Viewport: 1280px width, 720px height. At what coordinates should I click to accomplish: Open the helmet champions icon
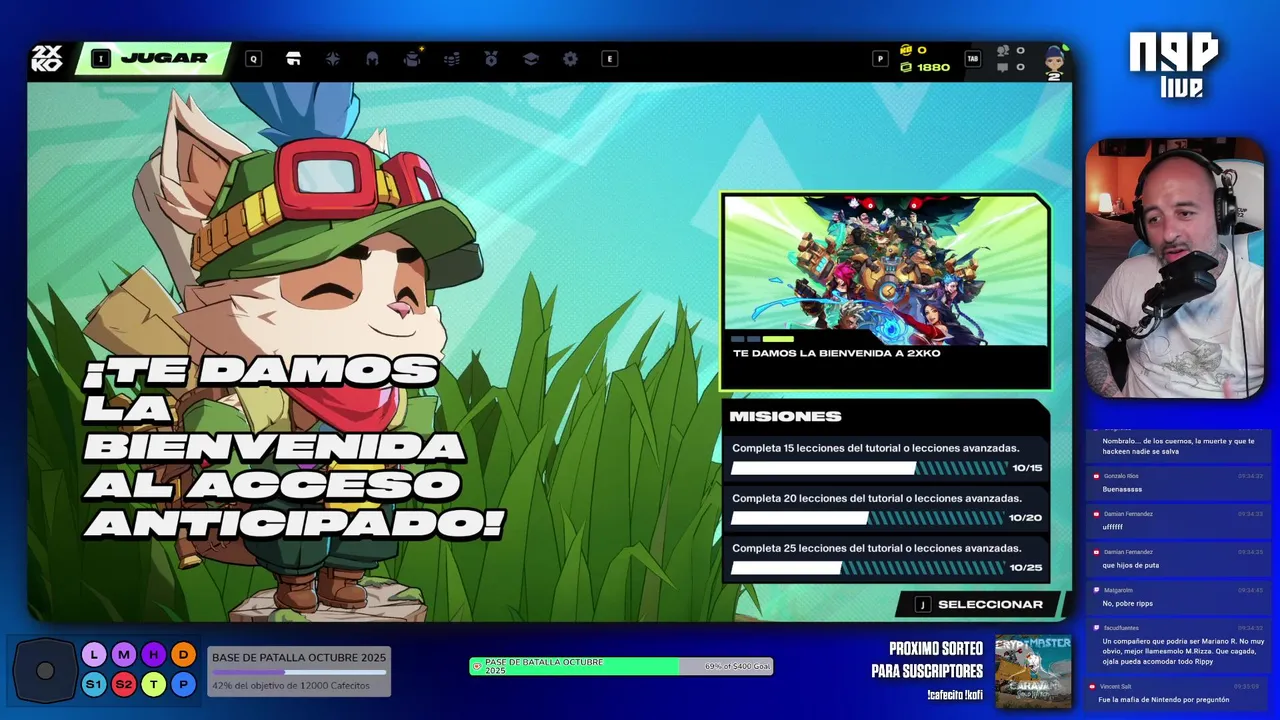pyautogui.click(x=372, y=59)
